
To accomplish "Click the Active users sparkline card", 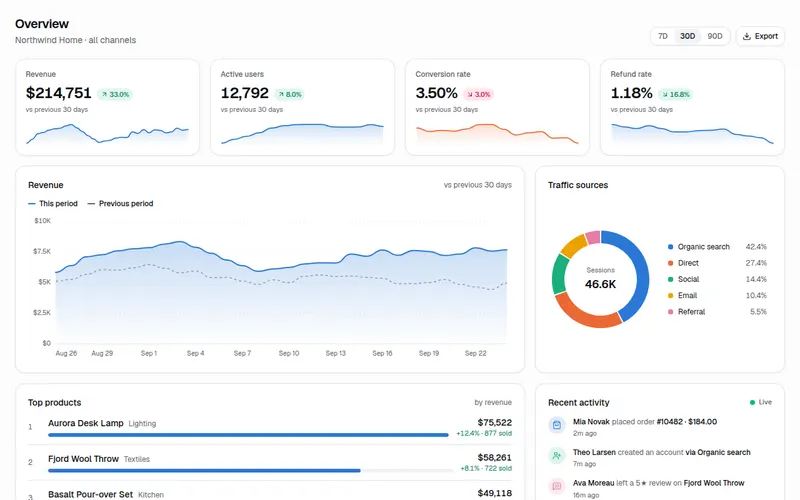I will [303, 107].
